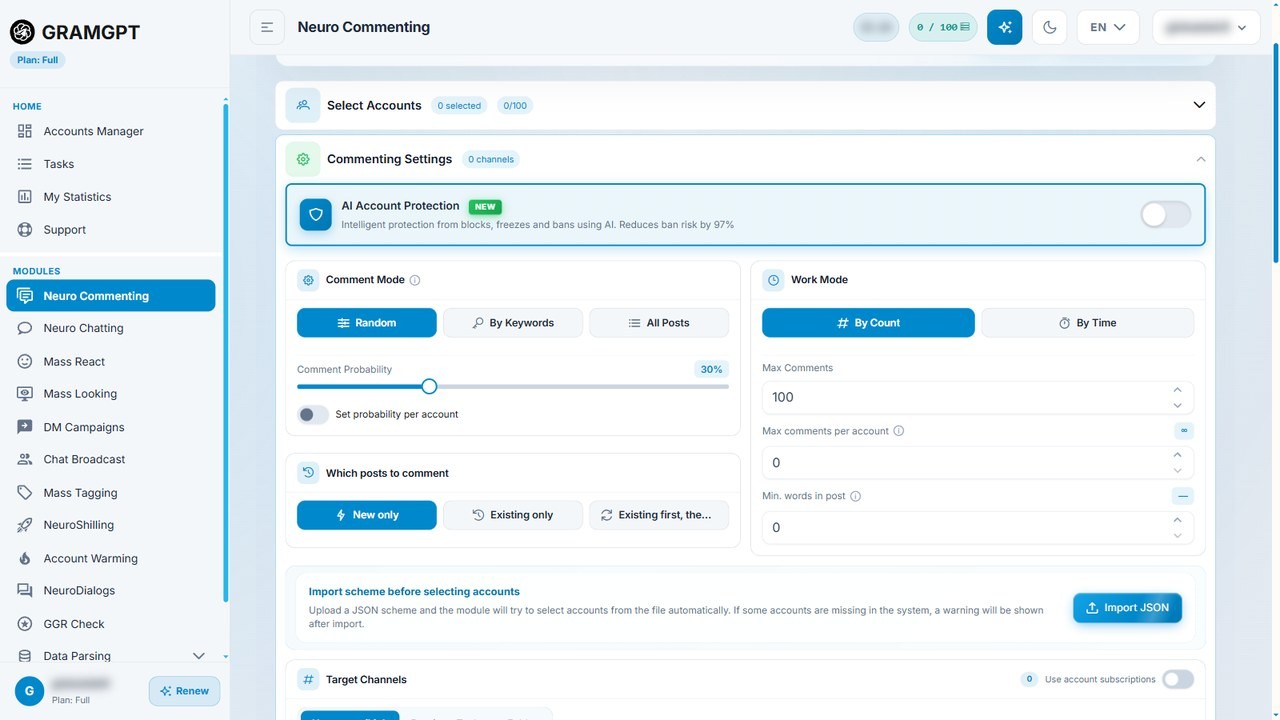Click the Renew plan button
Viewport: 1280px width, 720px height.
point(184,691)
